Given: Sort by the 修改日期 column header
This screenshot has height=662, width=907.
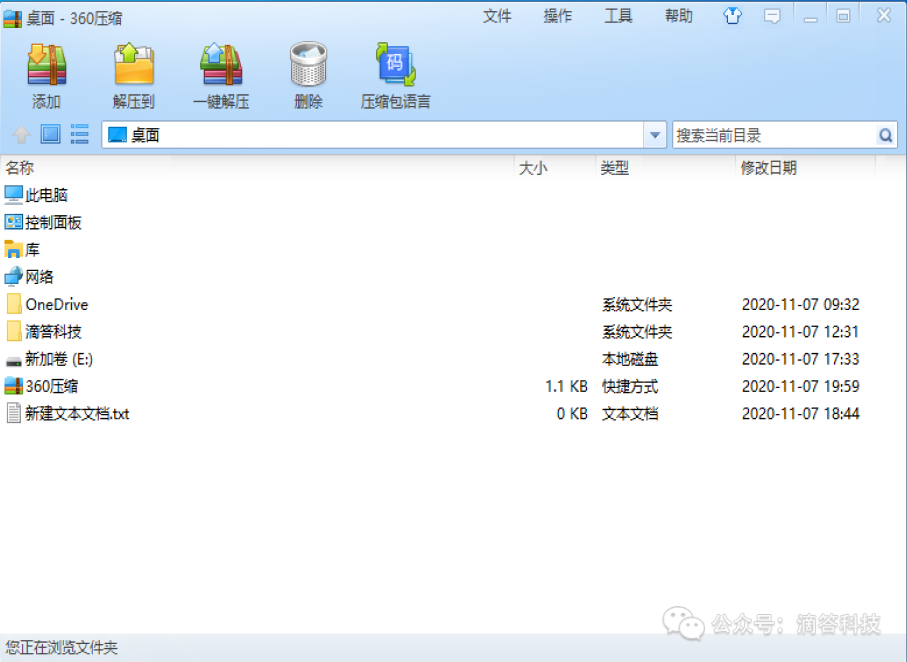Looking at the screenshot, I should 769,168.
